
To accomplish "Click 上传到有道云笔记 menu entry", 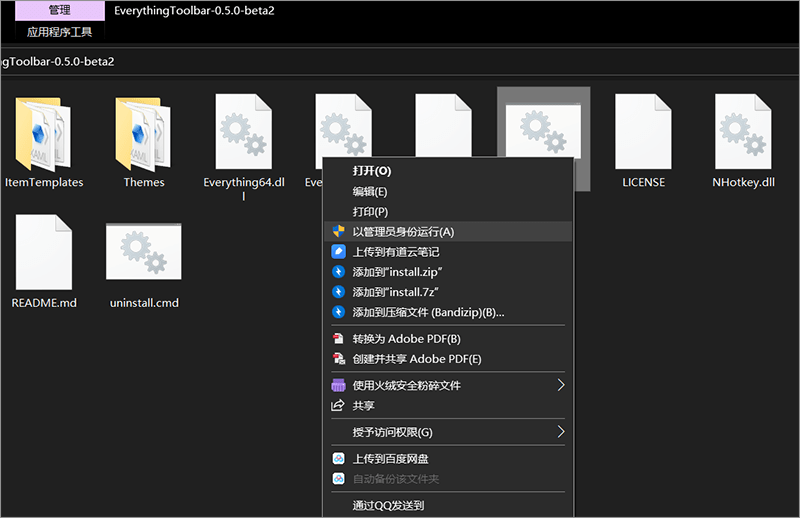I will (396, 252).
